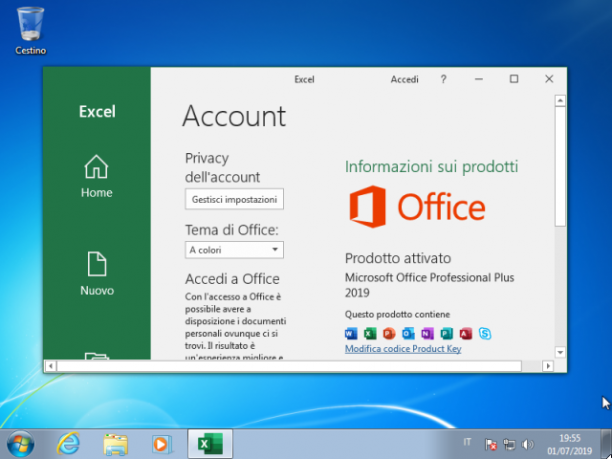Click the Skype icon in product list
612x459 pixels.
click(485, 333)
